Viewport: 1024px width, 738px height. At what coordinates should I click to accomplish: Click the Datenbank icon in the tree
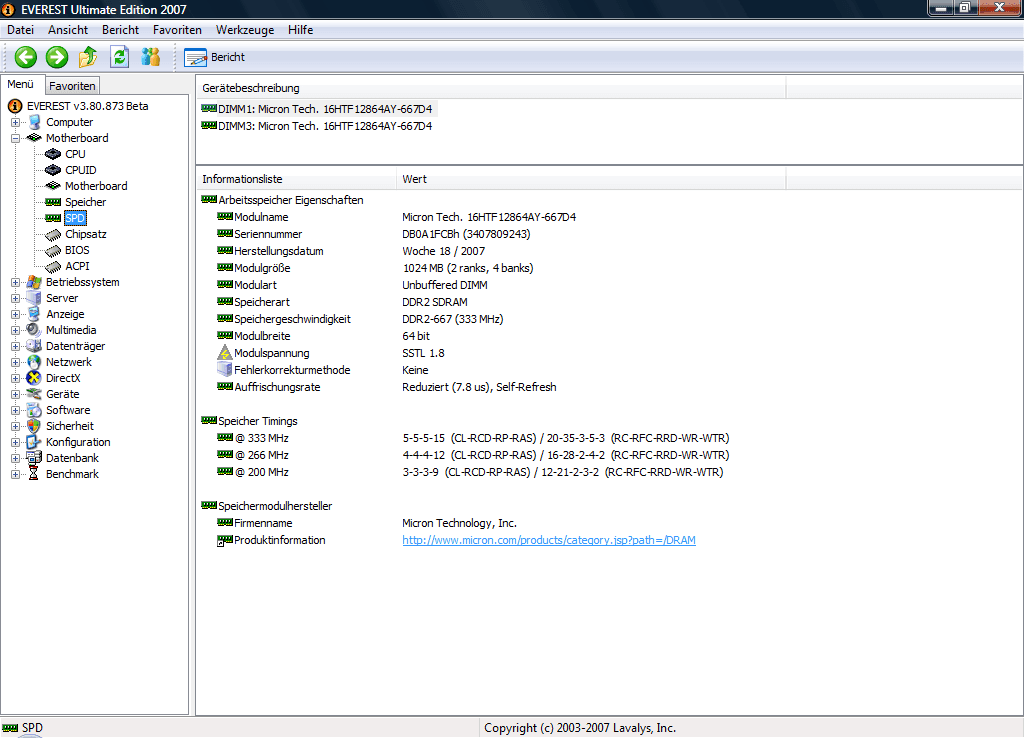tap(34, 458)
